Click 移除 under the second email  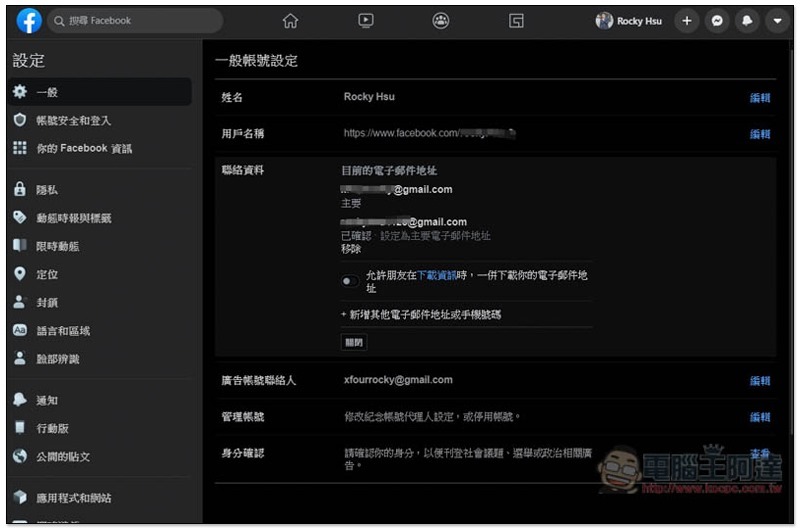point(351,249)
